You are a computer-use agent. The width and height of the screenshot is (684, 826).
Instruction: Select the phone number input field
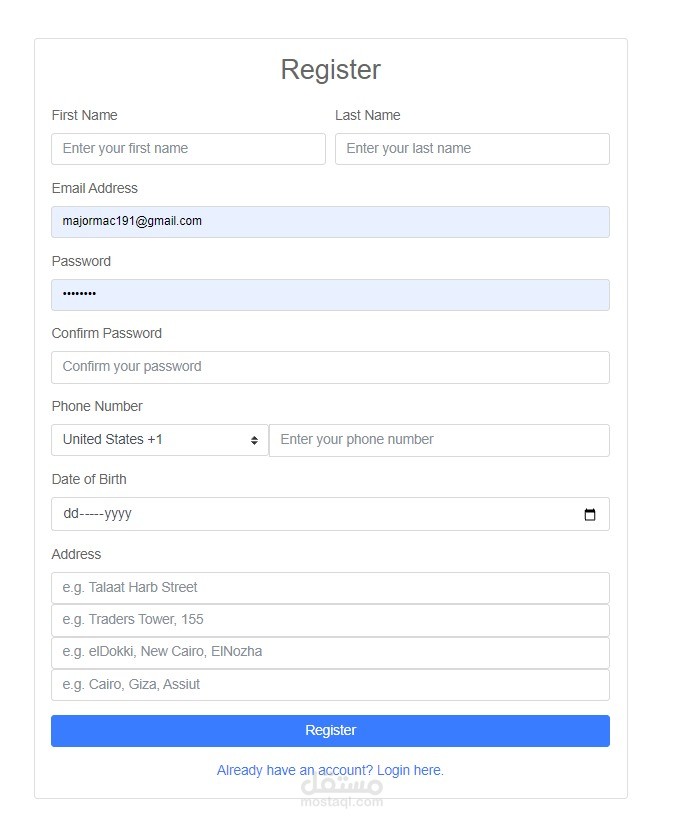(x=439, y=440)
